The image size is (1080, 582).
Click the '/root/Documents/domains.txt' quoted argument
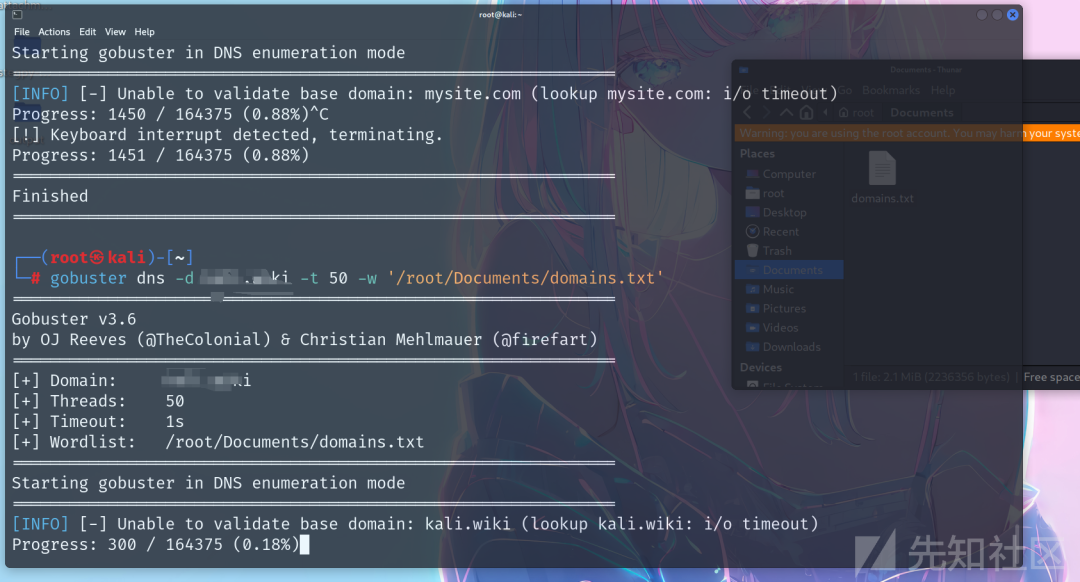tap(525, 278)
